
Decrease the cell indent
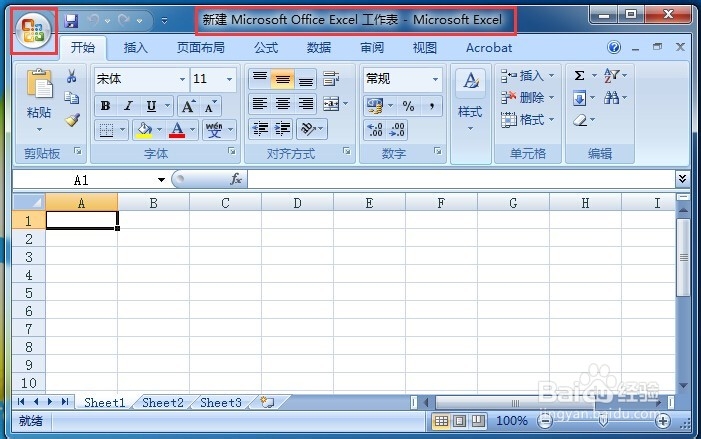coord(260,129)
